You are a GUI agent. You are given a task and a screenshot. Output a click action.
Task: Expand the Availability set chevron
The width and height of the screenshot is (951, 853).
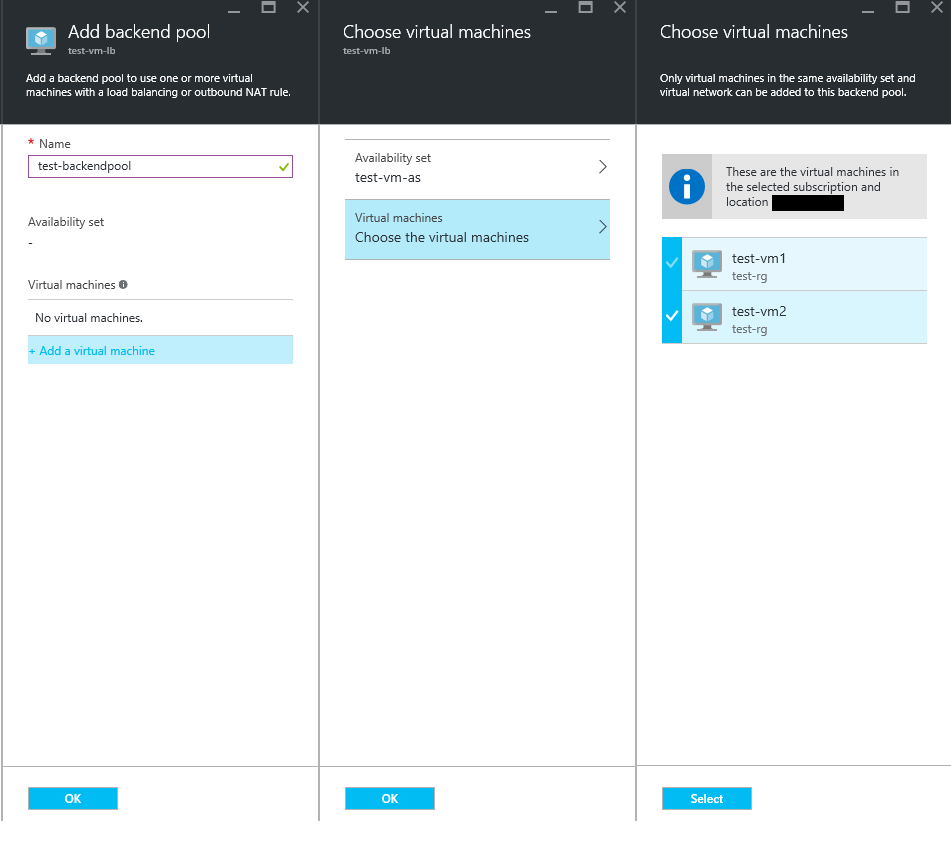pos(602,168)
